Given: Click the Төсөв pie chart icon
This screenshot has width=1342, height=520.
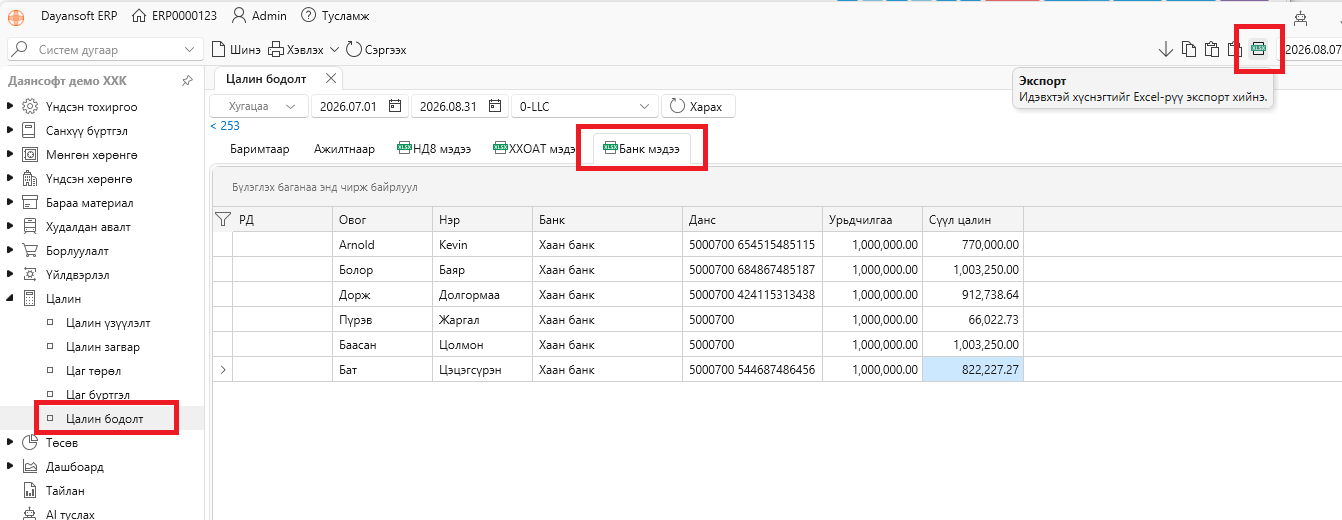Looking at the screenshot, I should click(x=30, y=443).
